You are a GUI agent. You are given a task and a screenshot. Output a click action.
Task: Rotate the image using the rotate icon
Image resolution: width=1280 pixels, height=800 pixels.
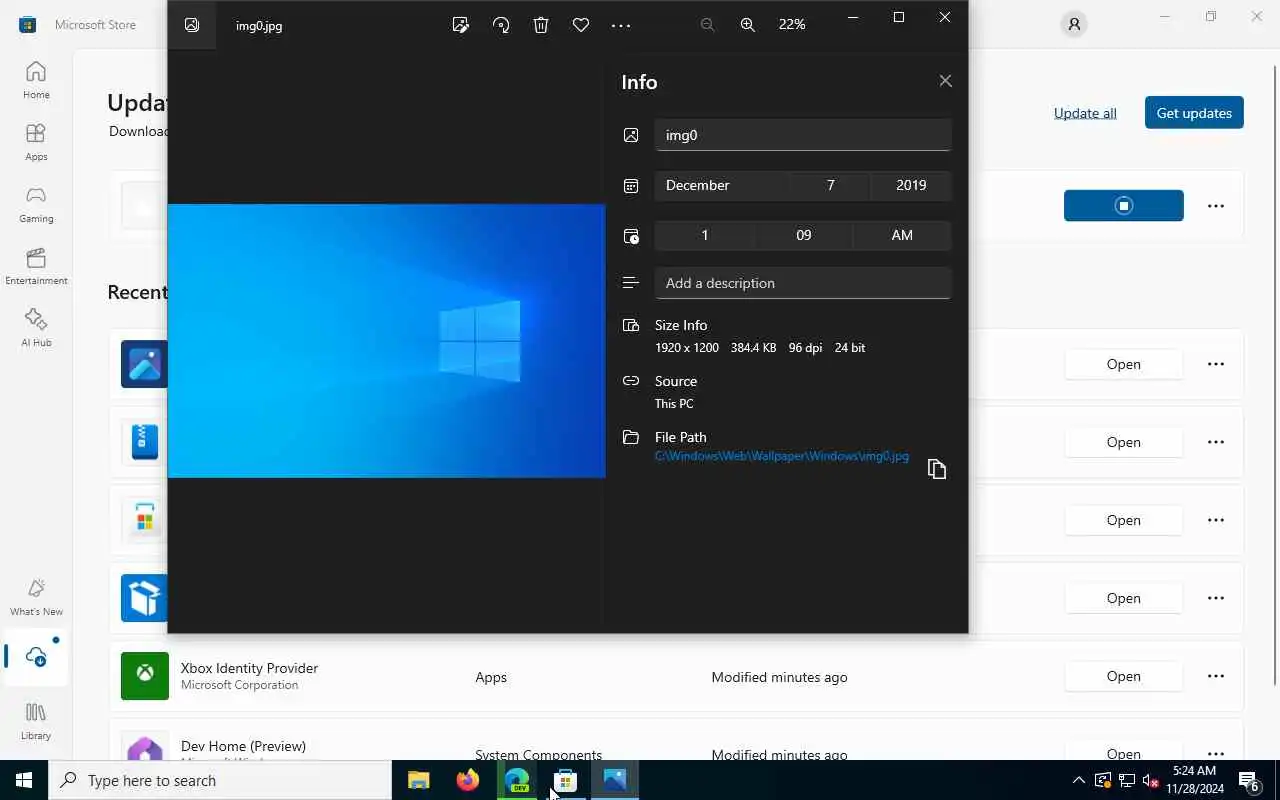(x=501, y=25)
